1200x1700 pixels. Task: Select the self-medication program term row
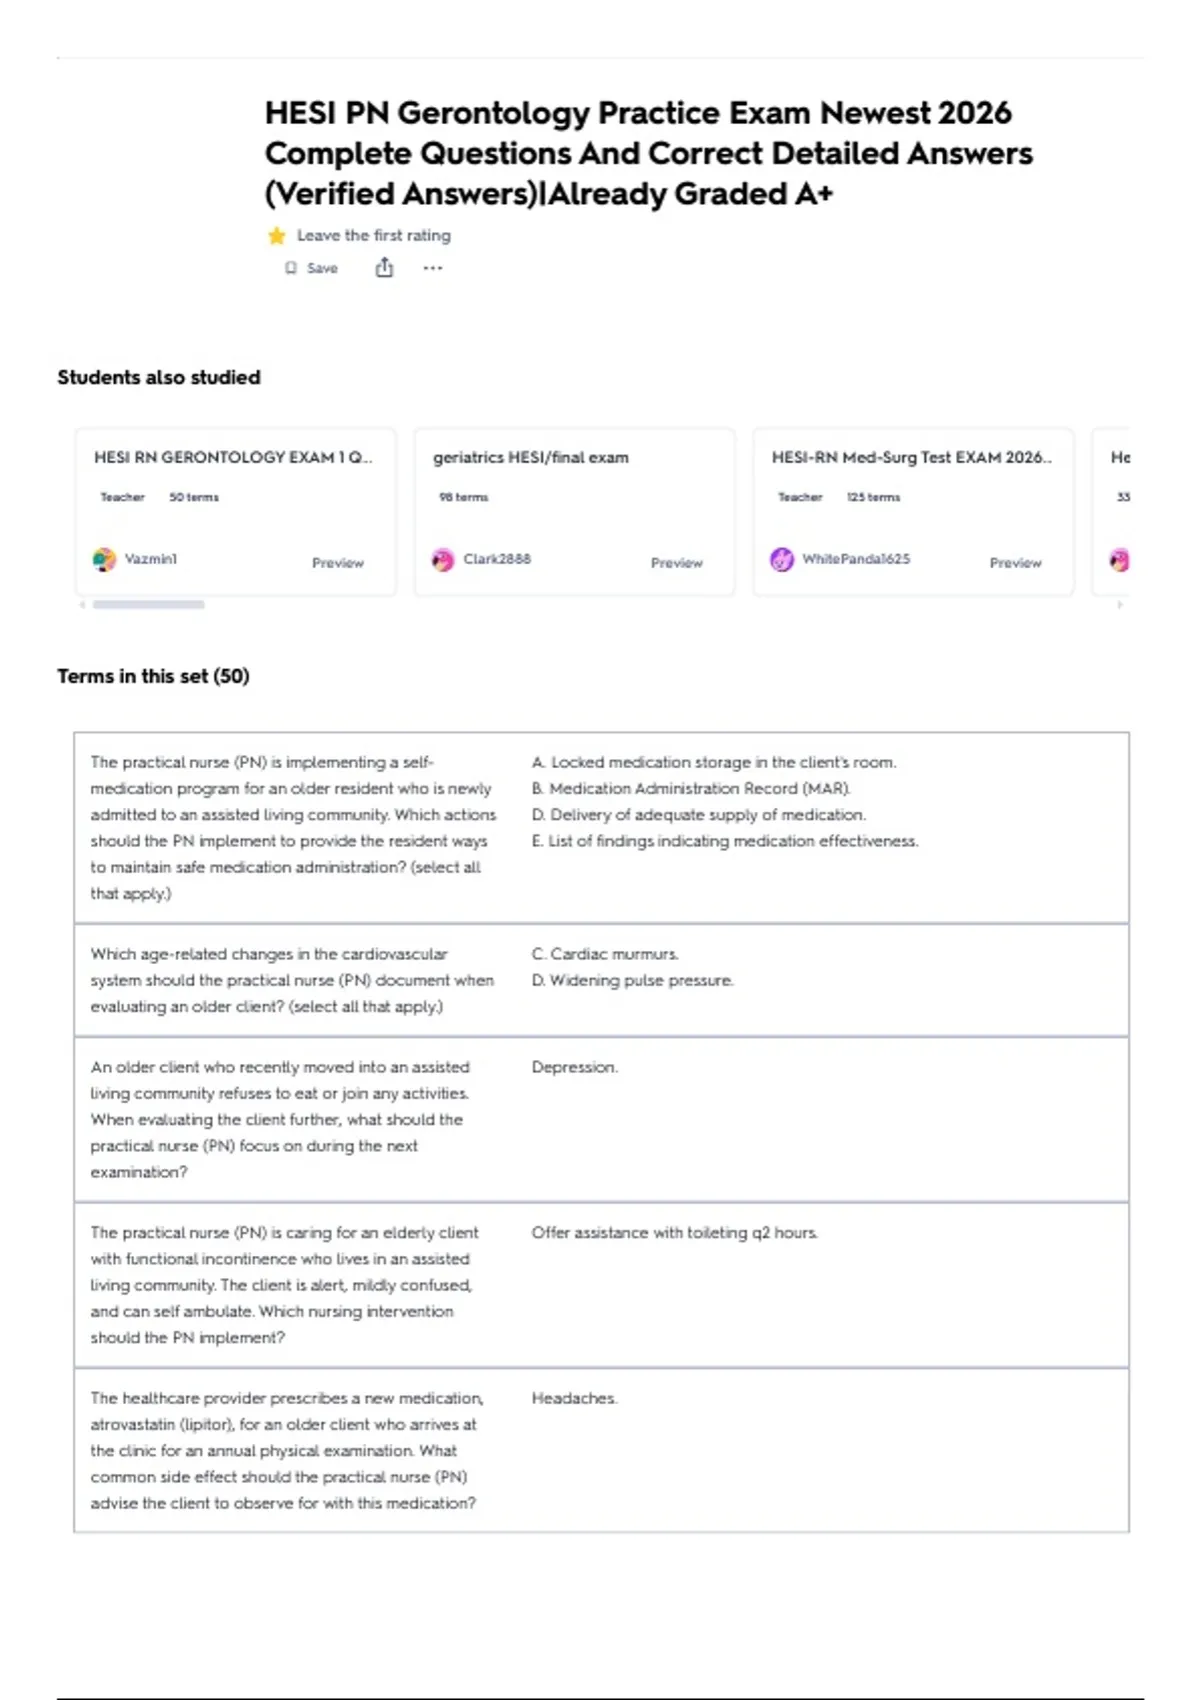click(601, 828)
